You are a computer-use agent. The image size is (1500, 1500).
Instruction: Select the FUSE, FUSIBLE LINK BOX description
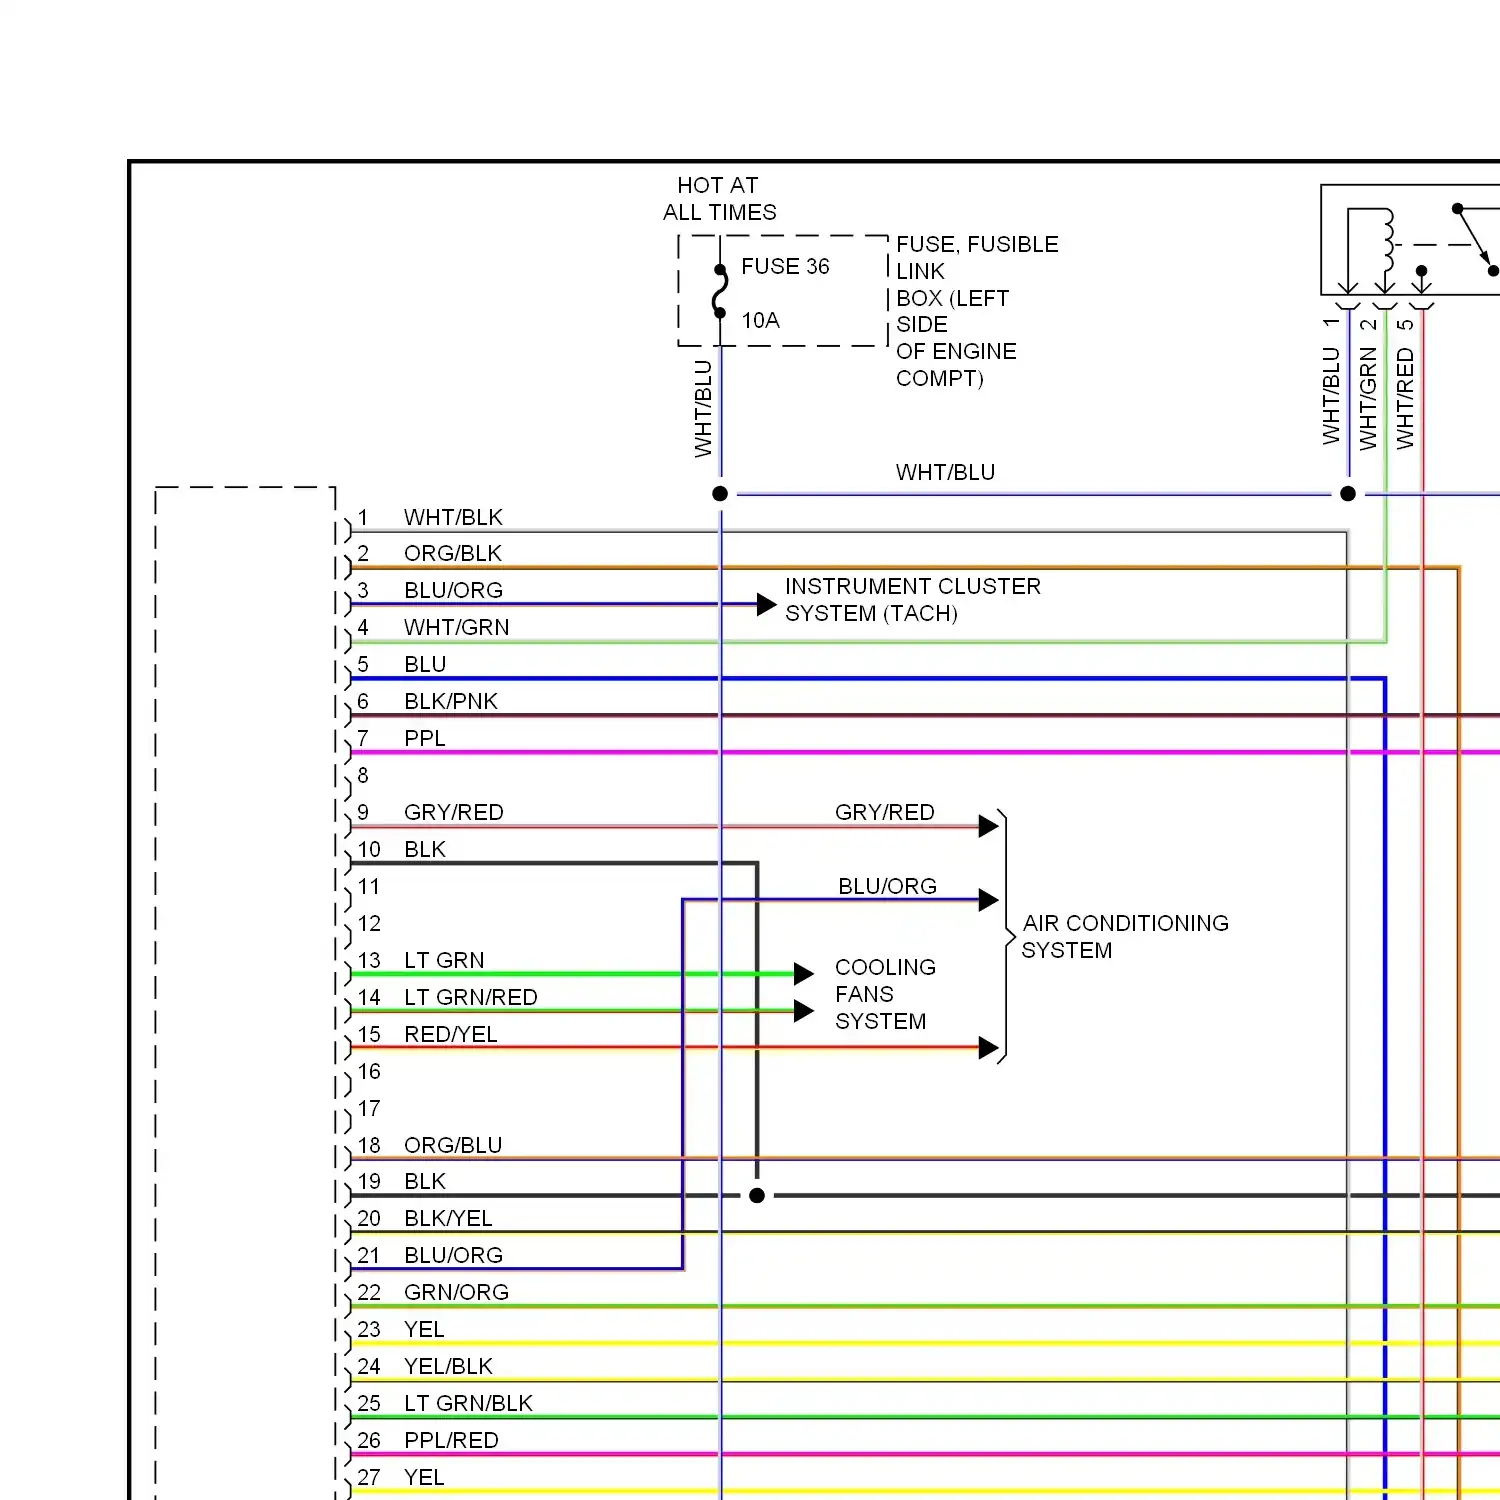[x=977, y=311]
